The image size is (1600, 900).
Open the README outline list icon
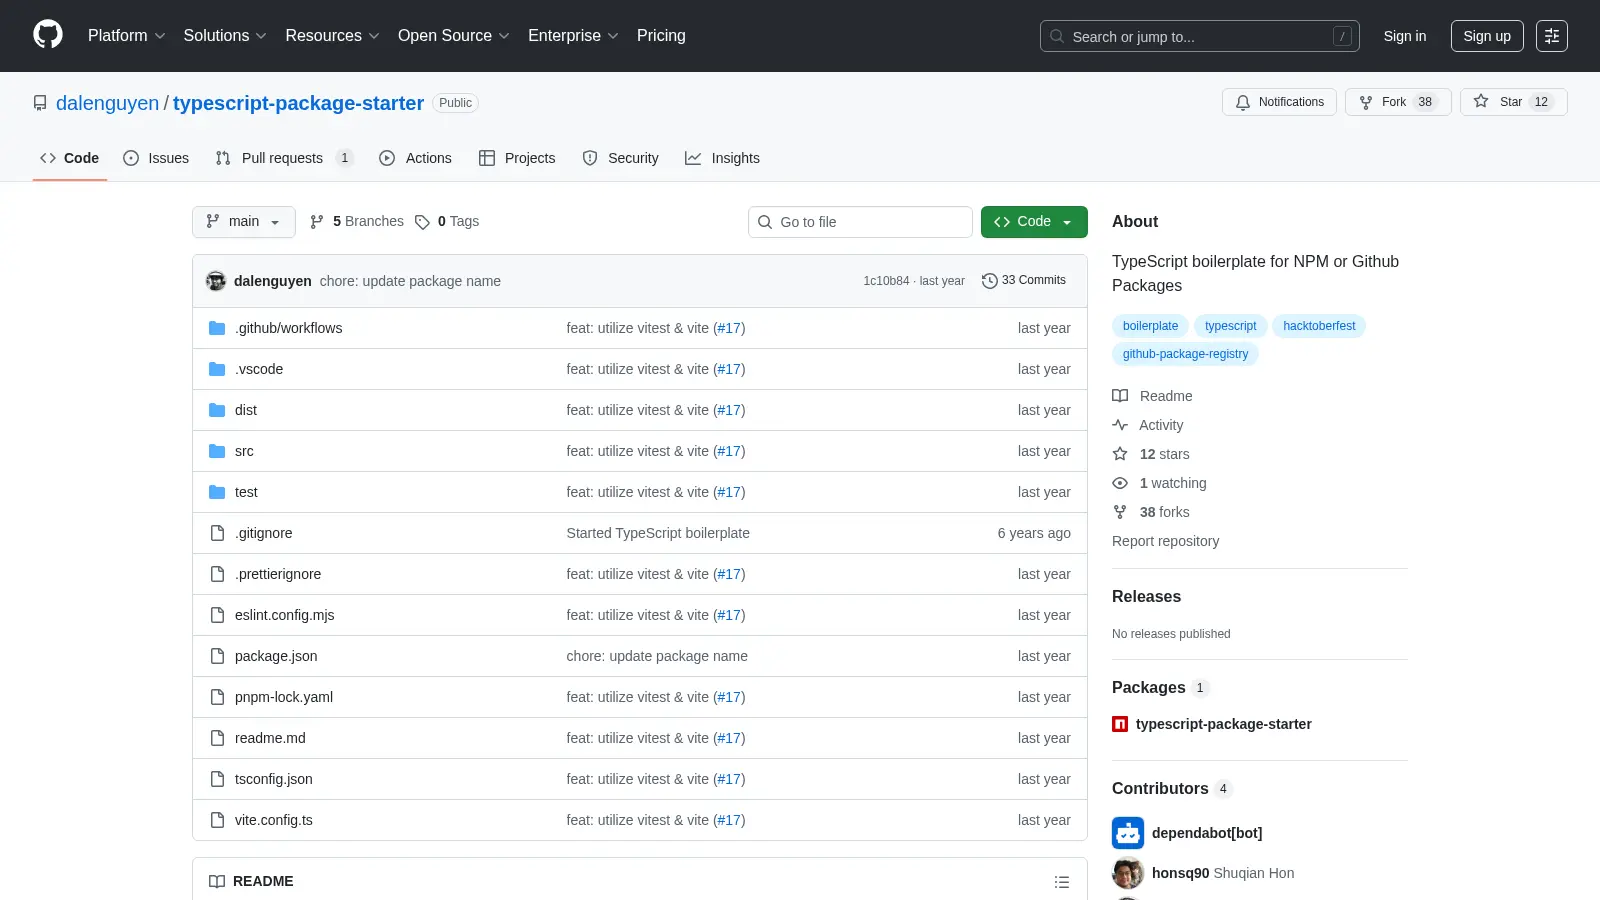coord(1062,882)
